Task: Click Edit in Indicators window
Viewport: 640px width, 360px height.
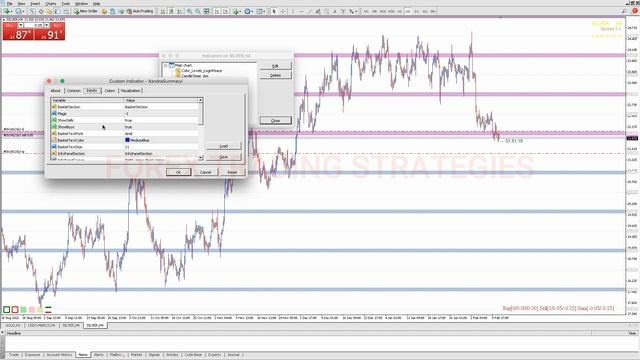Action: point(276,66)
